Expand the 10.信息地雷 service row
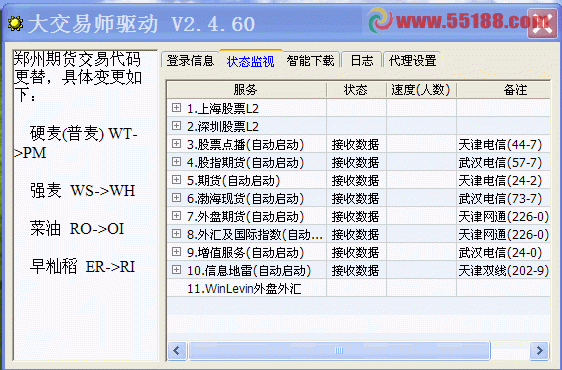 pyautogui.click(x=176, y=270)
